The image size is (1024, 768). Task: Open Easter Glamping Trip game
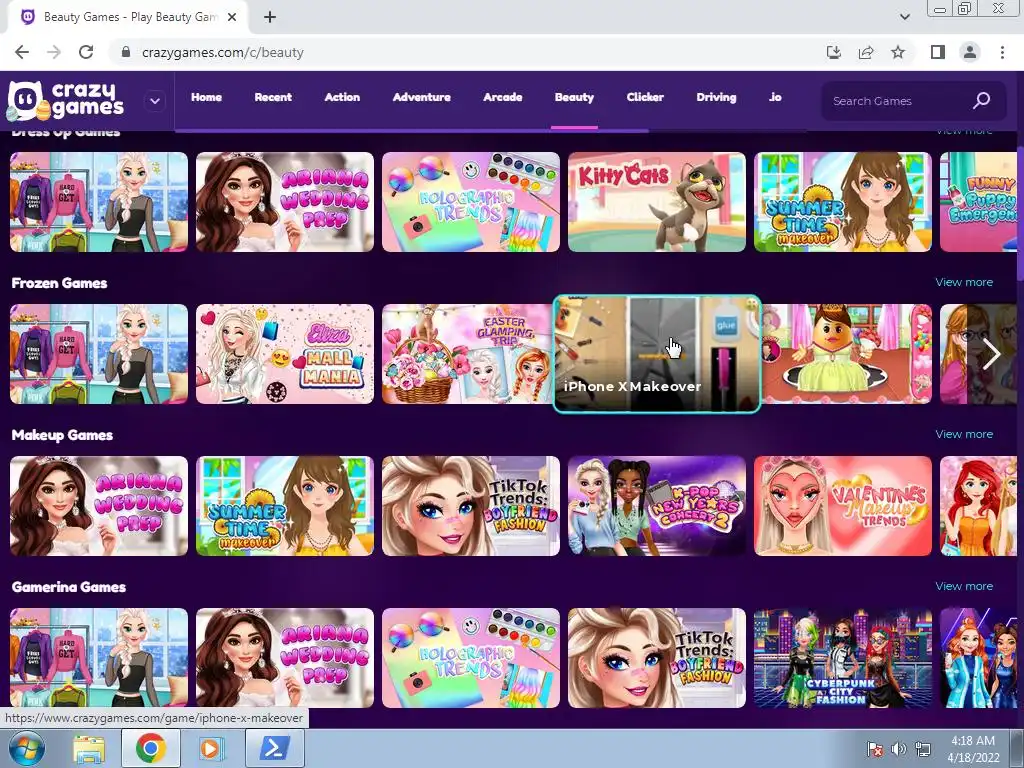(x=468, y=354)
